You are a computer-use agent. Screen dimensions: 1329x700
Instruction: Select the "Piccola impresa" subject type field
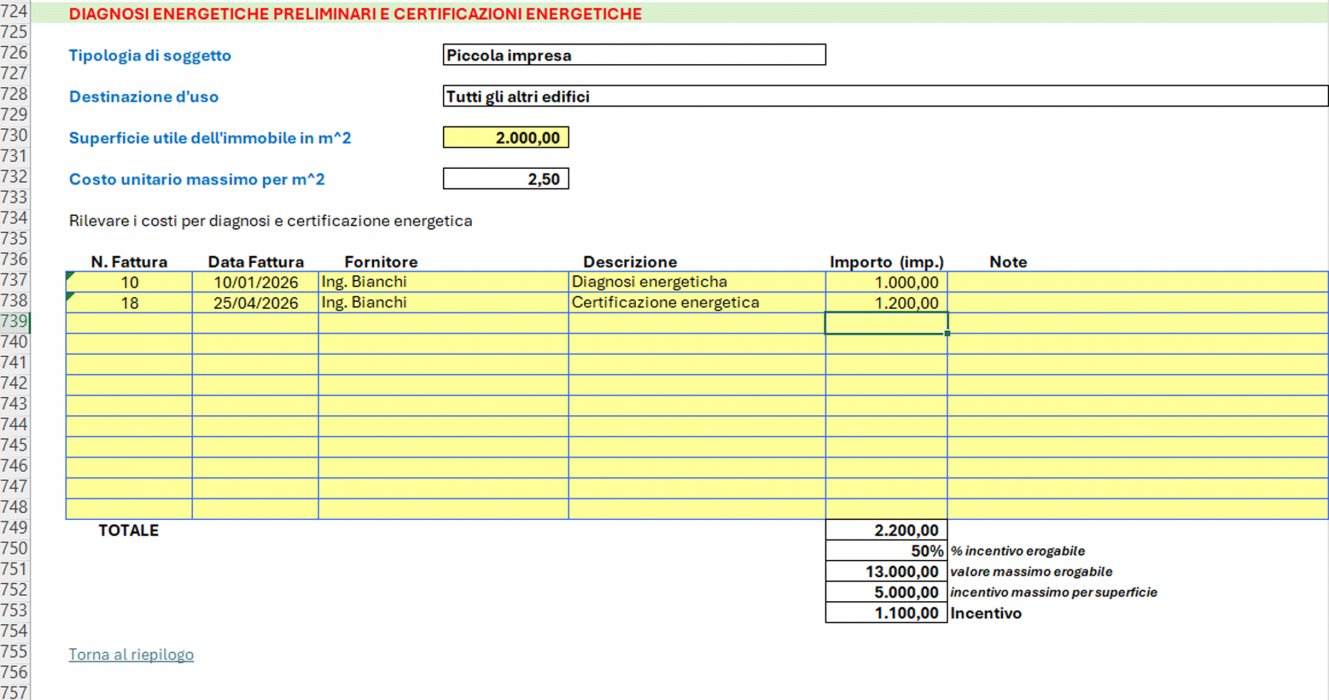tap(634, 55)
